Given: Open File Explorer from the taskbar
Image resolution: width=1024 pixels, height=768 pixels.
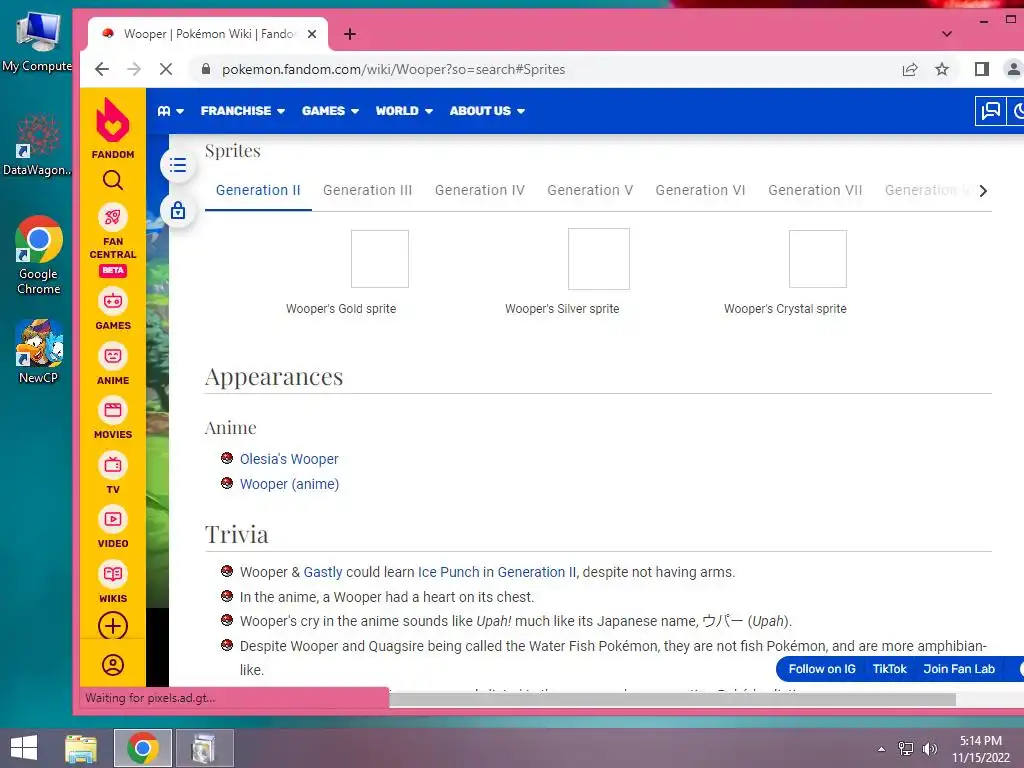Looking at the screenshot, I should pyautogui.click(x=81, y=748).
